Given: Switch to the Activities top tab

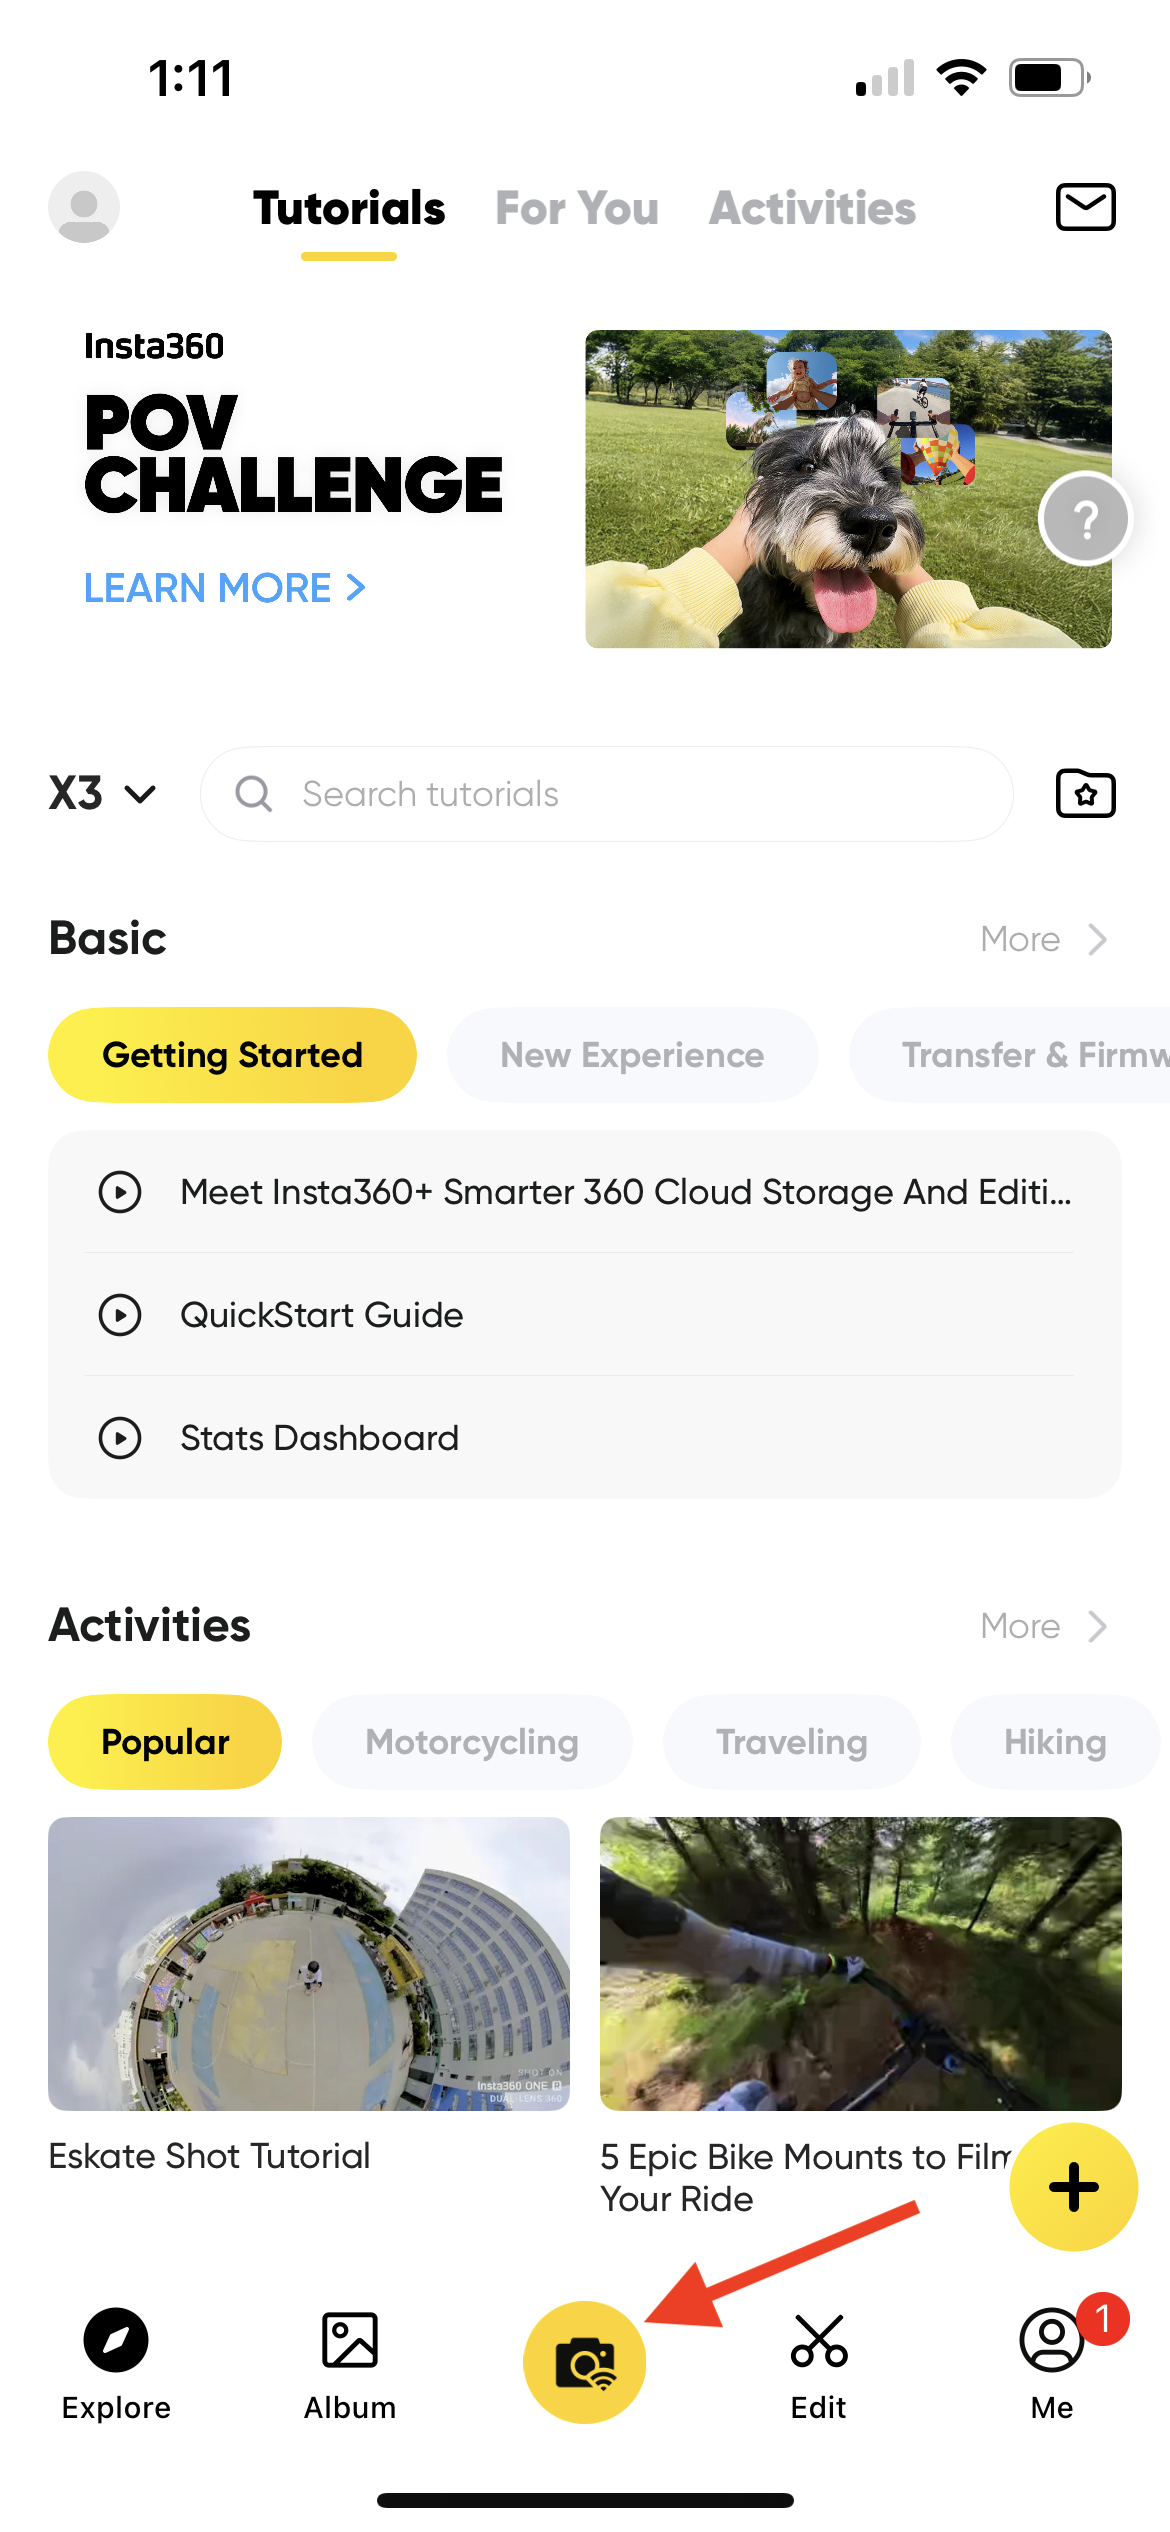Looking at the screenshot, I should (812, 208).
